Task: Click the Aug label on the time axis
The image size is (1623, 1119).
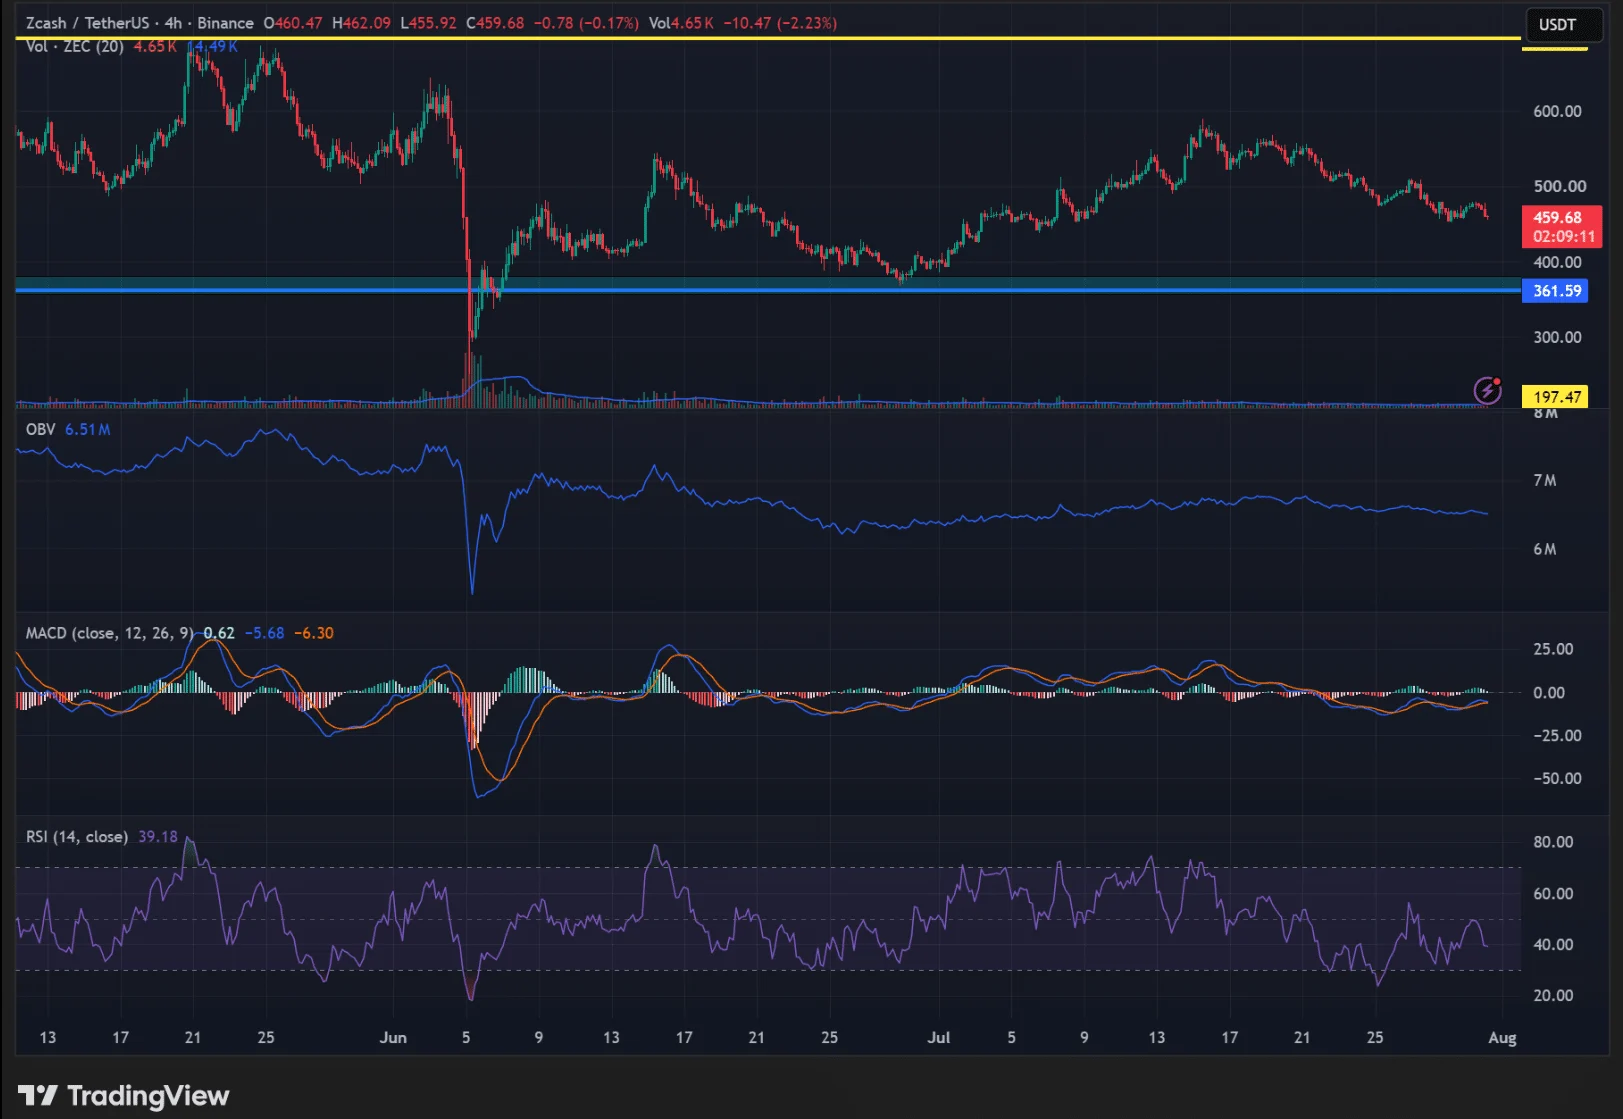Action: coord(1502,1037)
